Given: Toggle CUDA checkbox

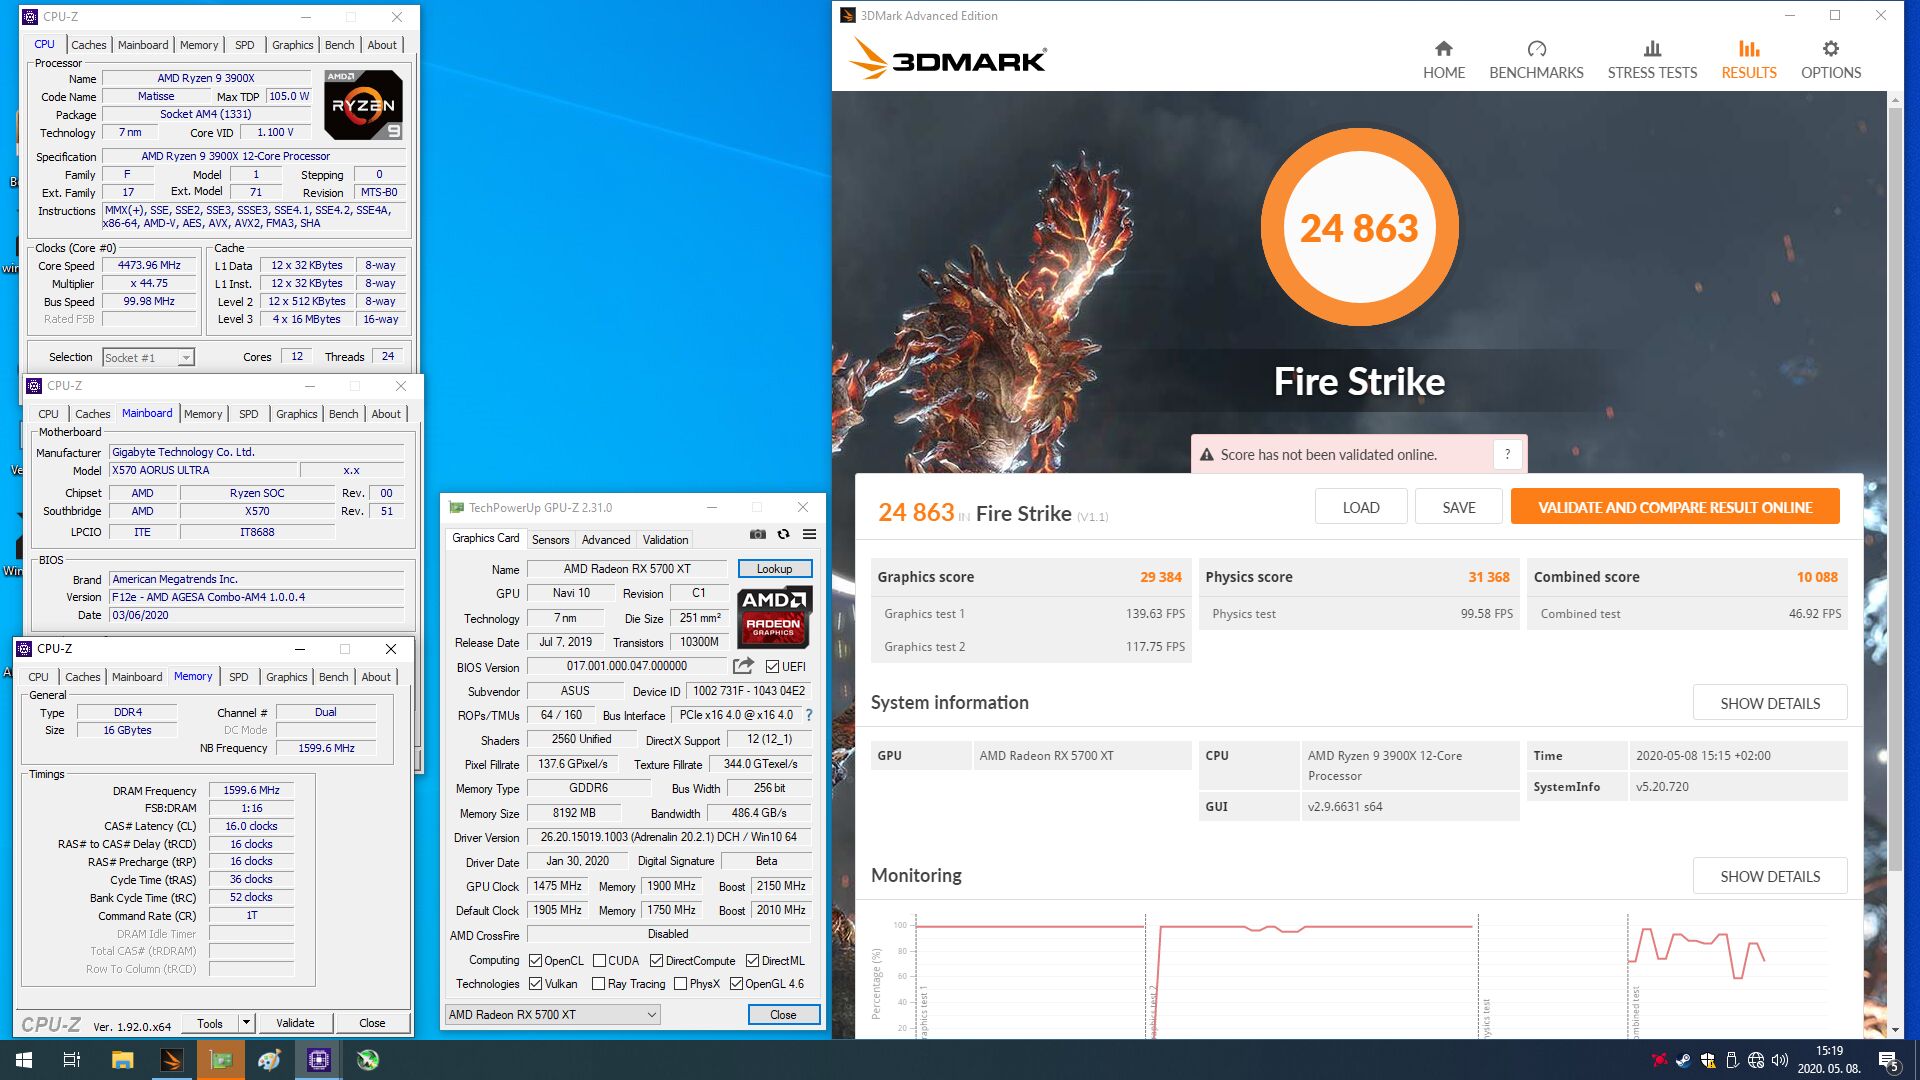Looking at the screenshot, I should coord(599,960).
